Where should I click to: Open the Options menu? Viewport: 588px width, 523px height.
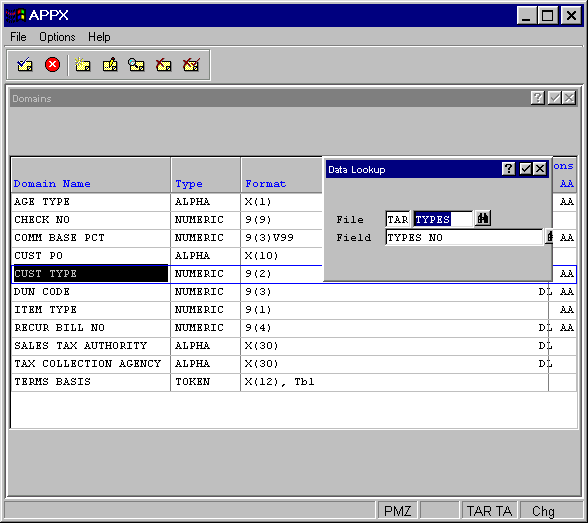(57, 37)
